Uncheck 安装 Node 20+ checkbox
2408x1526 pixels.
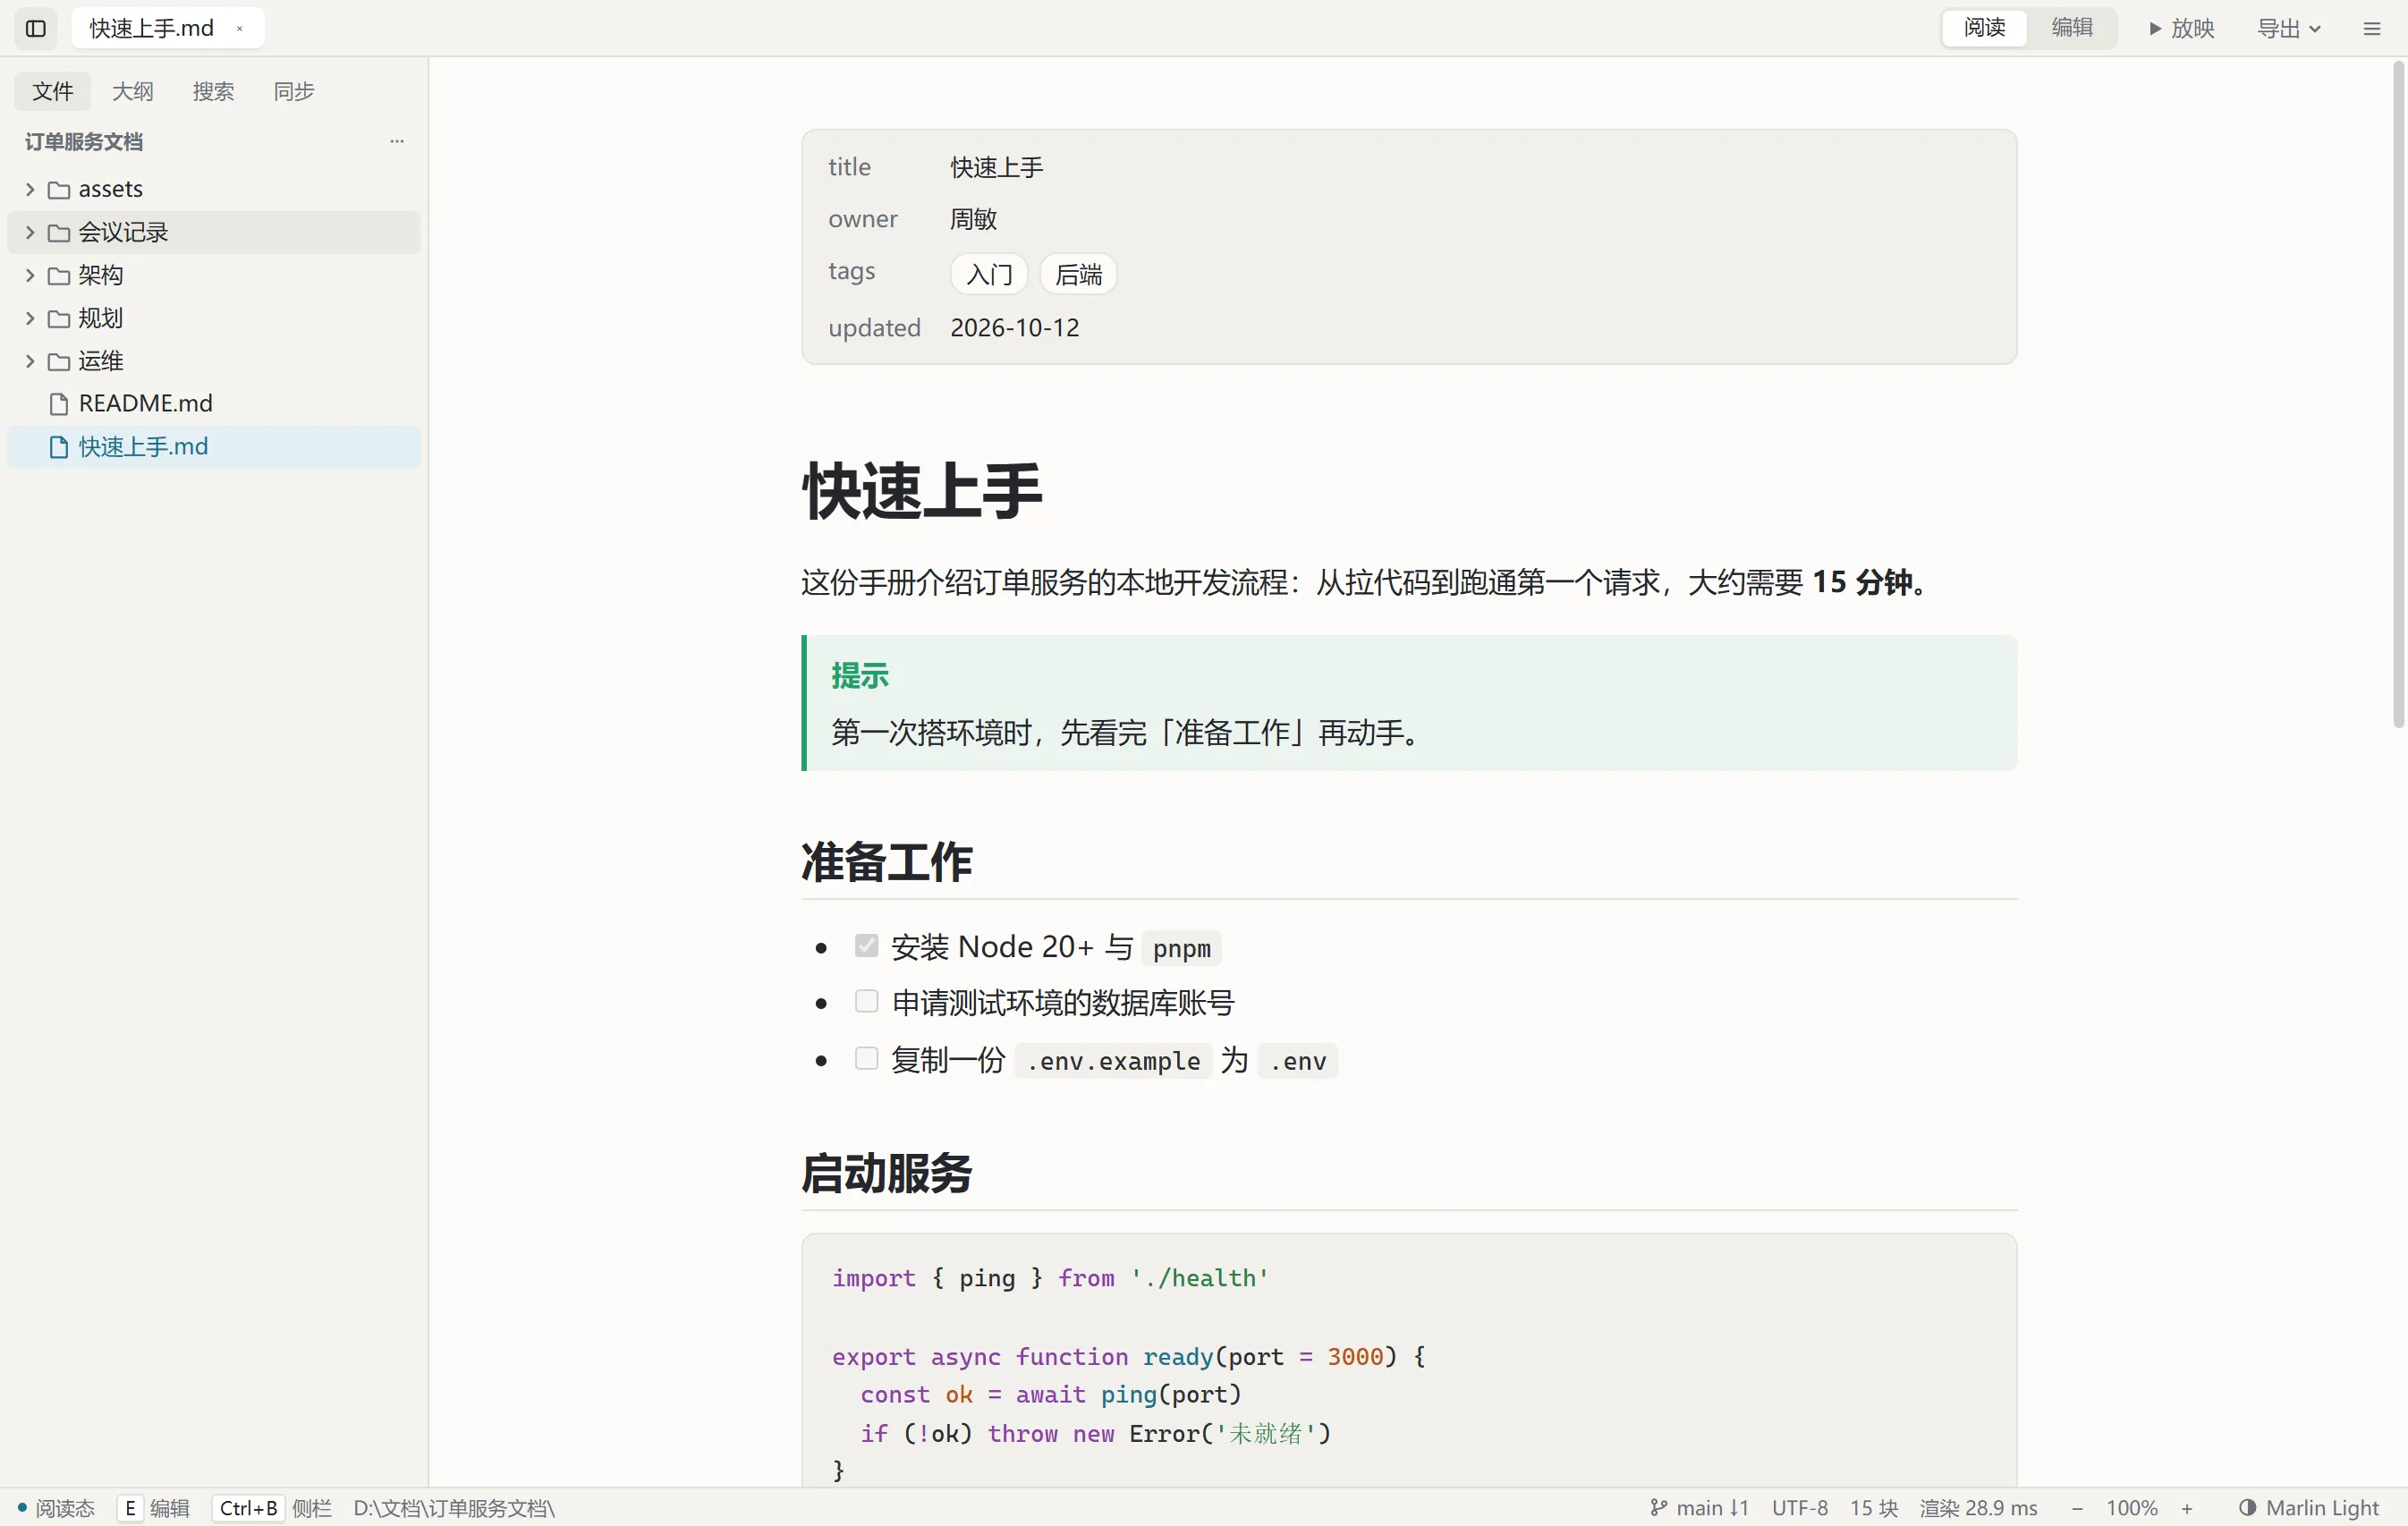(x=866, y=945)
